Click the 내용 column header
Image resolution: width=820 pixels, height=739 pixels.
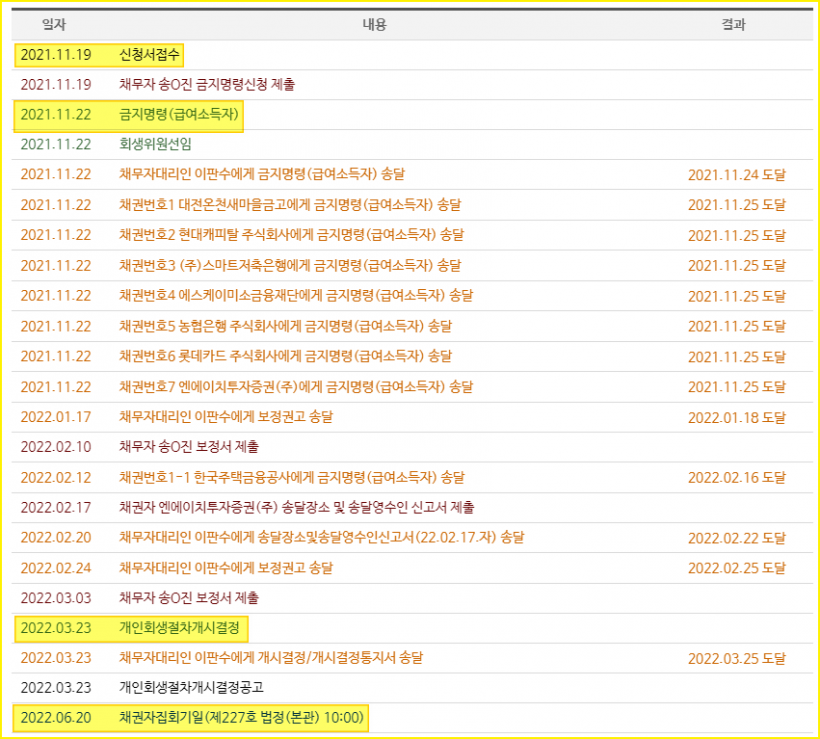pos(374,24)
